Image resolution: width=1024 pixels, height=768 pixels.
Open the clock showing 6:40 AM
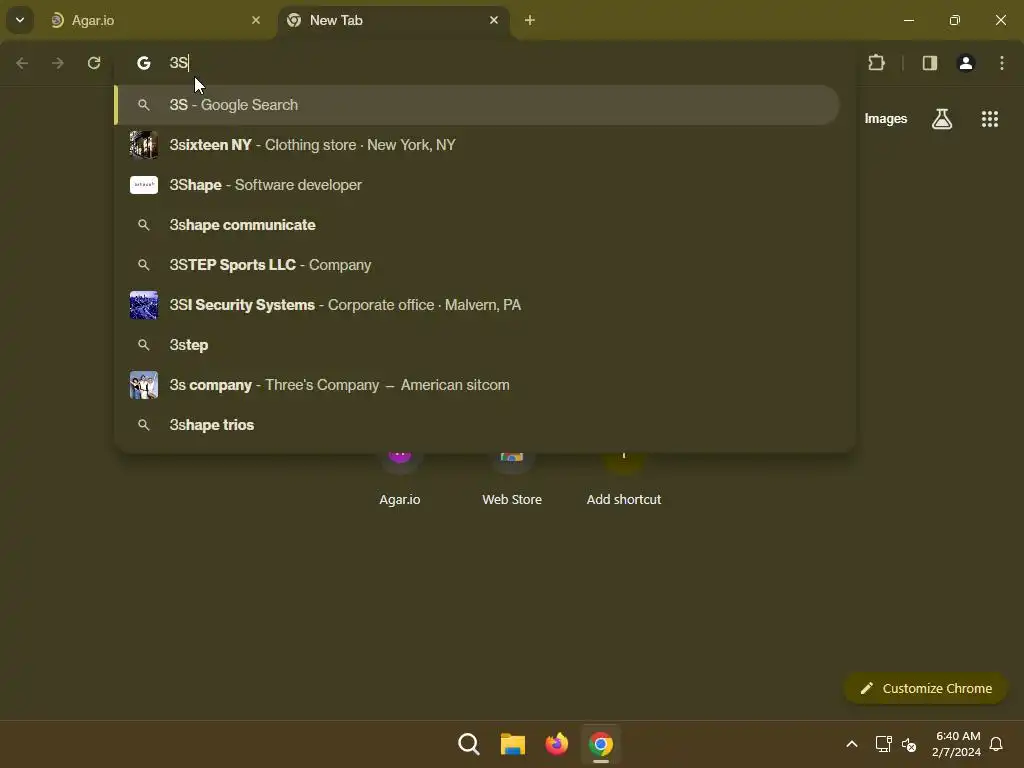click(x=957, y=744)
